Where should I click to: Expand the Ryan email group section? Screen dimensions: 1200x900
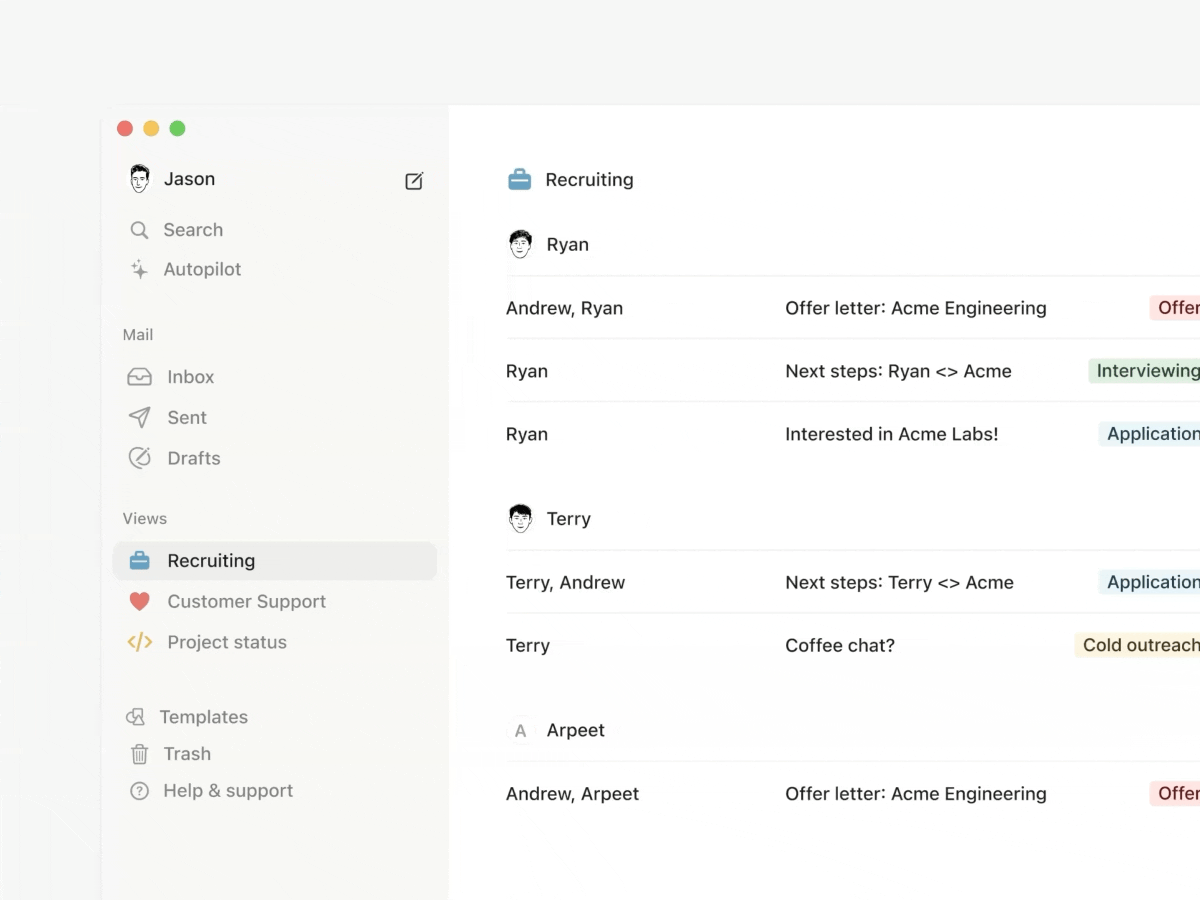point(549,243)
